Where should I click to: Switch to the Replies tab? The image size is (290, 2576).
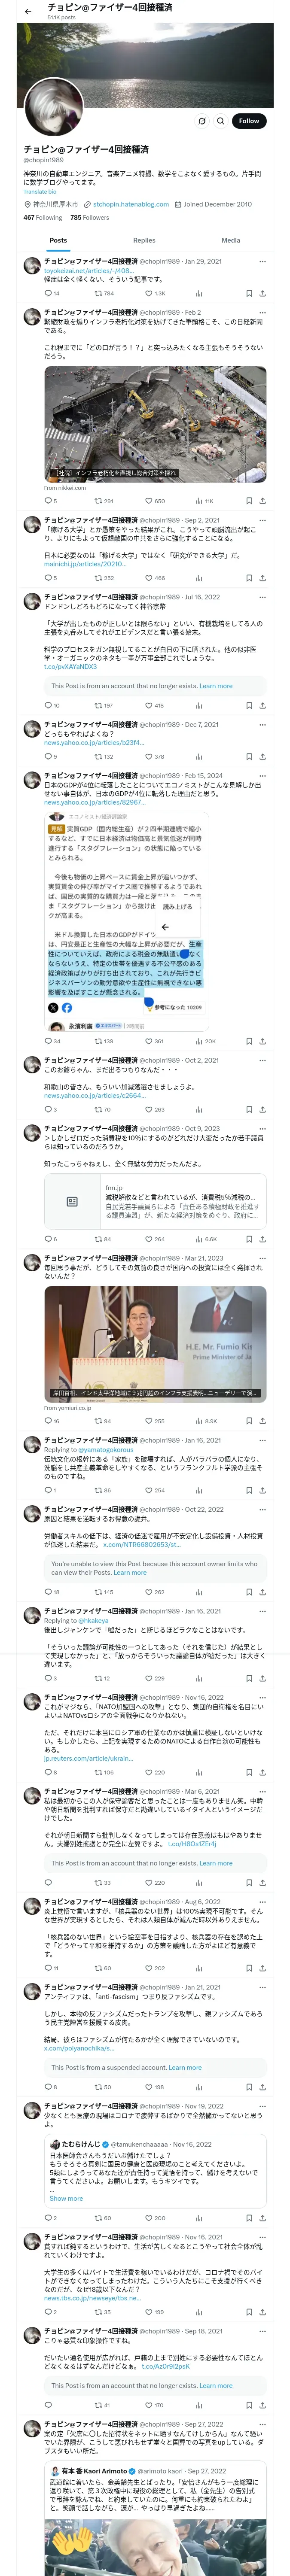[144, 240]
